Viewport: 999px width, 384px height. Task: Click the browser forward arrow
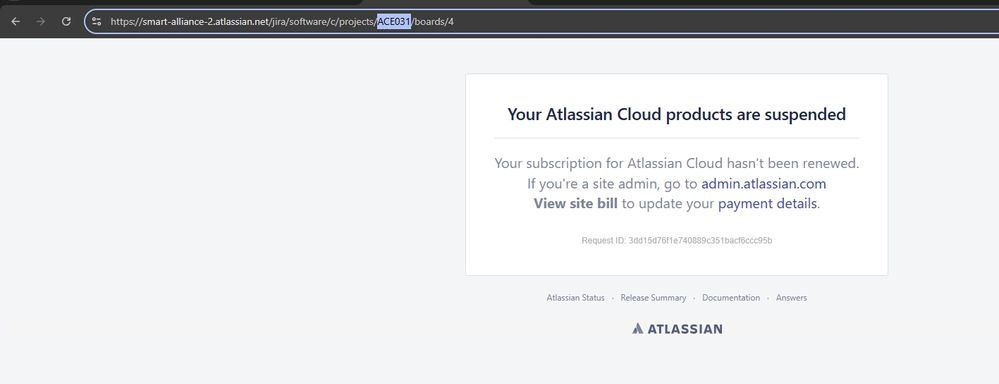pyautogui.click(x=41, y=22)
